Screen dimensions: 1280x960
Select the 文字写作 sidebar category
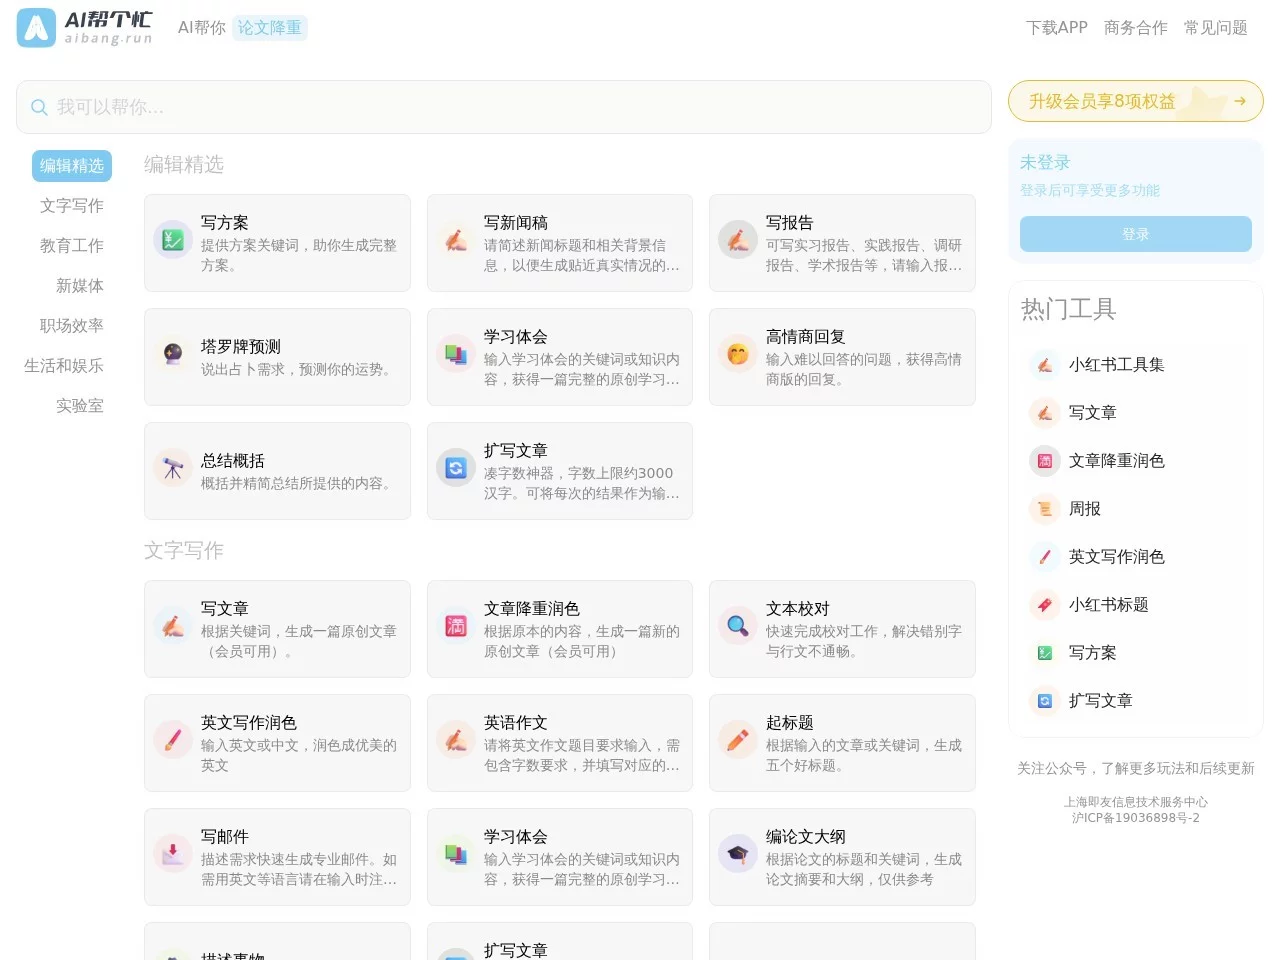point(71,206)
